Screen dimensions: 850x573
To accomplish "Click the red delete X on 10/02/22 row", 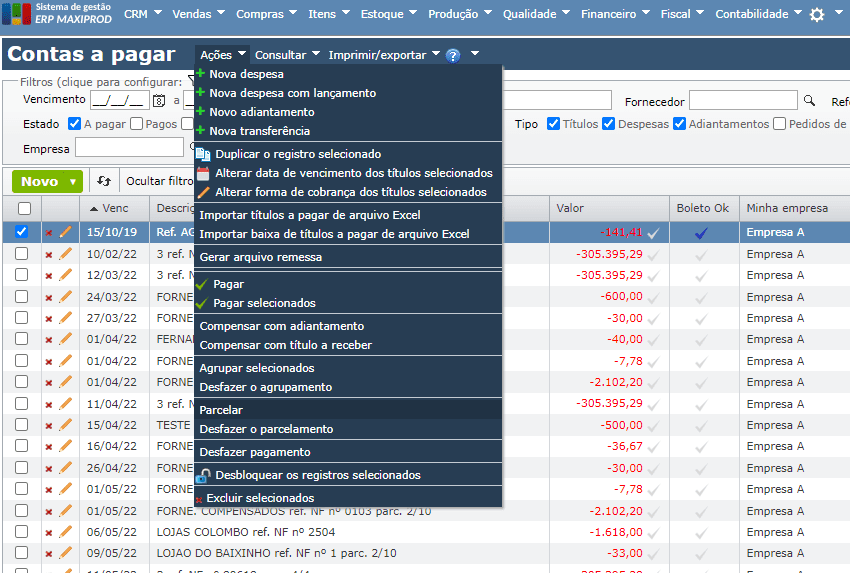I will 49,254.
